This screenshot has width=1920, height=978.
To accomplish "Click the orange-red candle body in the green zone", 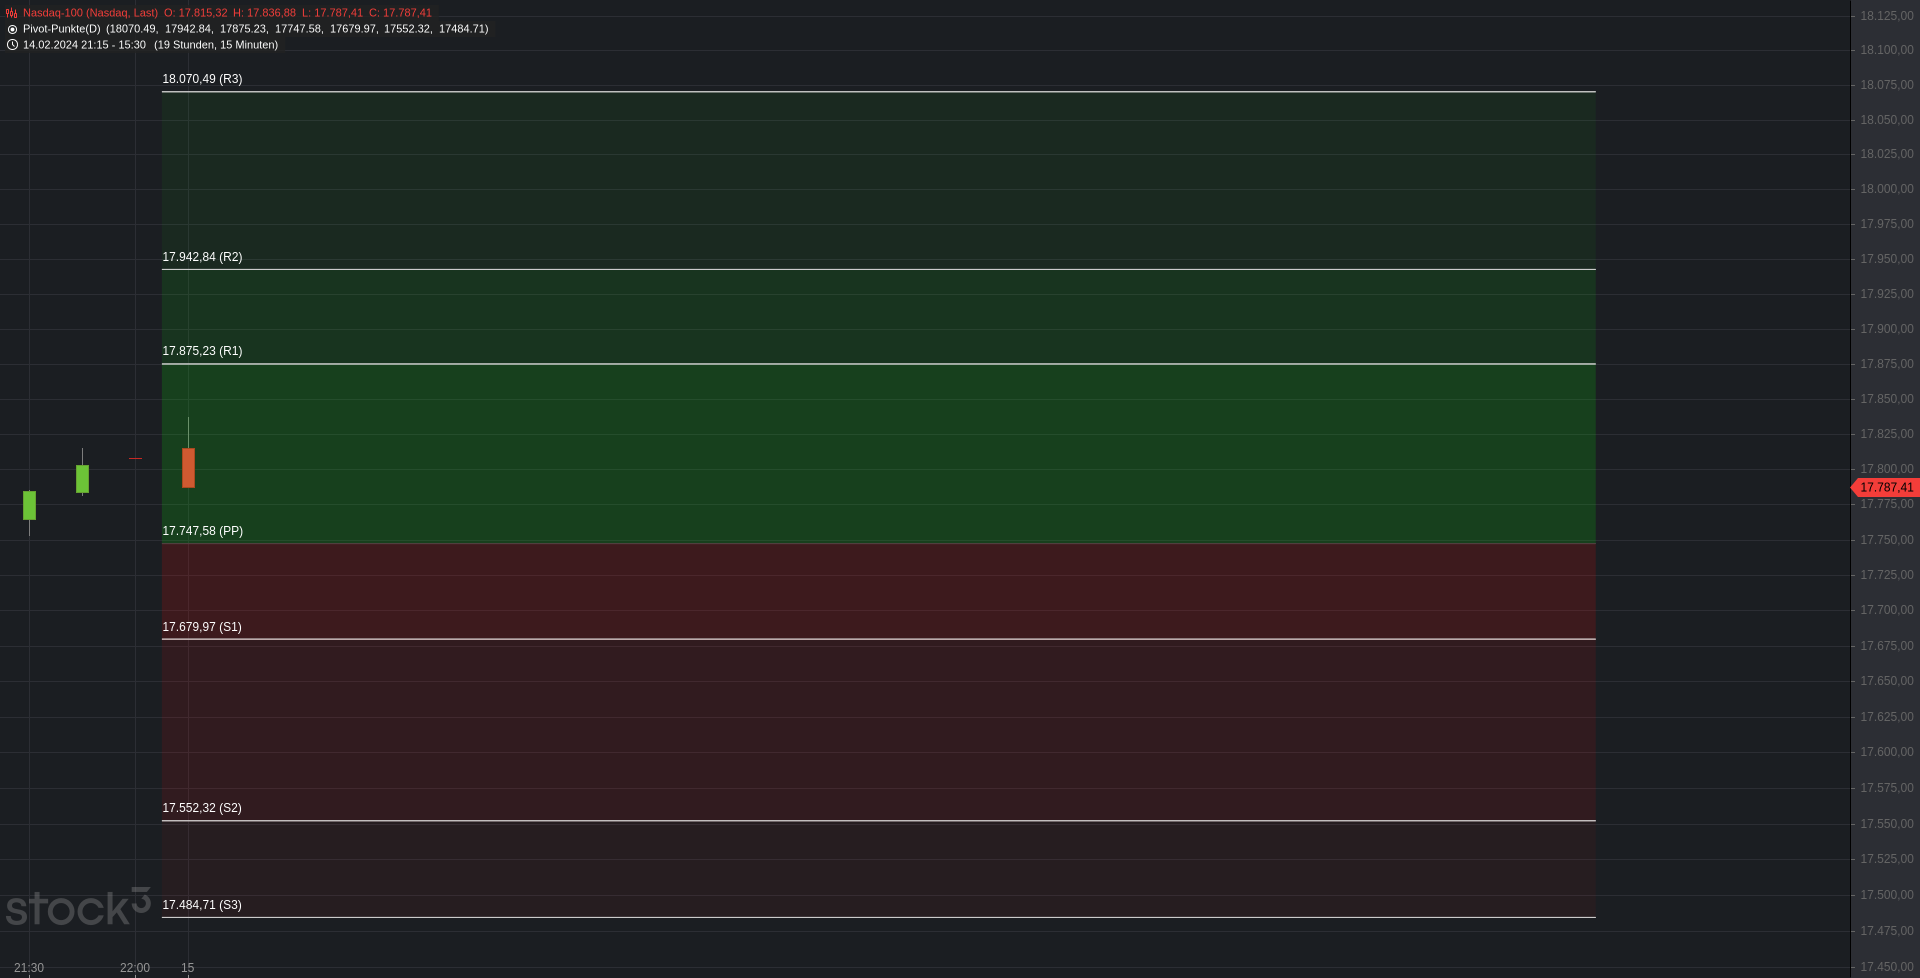I will [x=188, y=467].
